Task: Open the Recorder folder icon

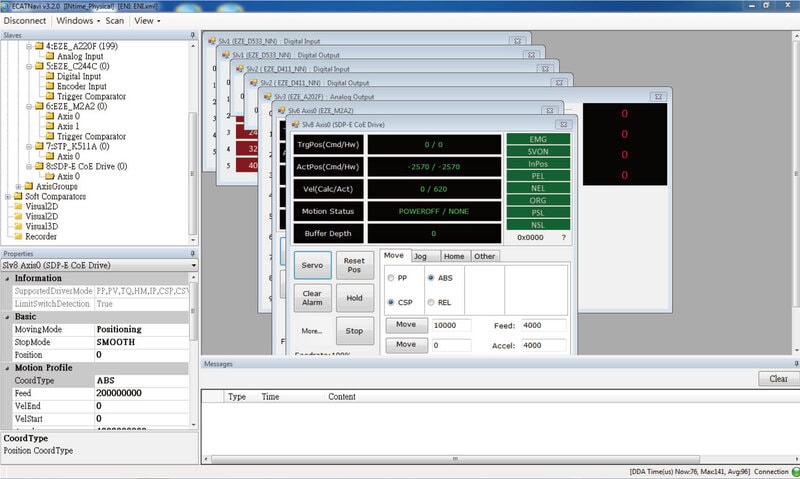Action: [x=18, y=236]
